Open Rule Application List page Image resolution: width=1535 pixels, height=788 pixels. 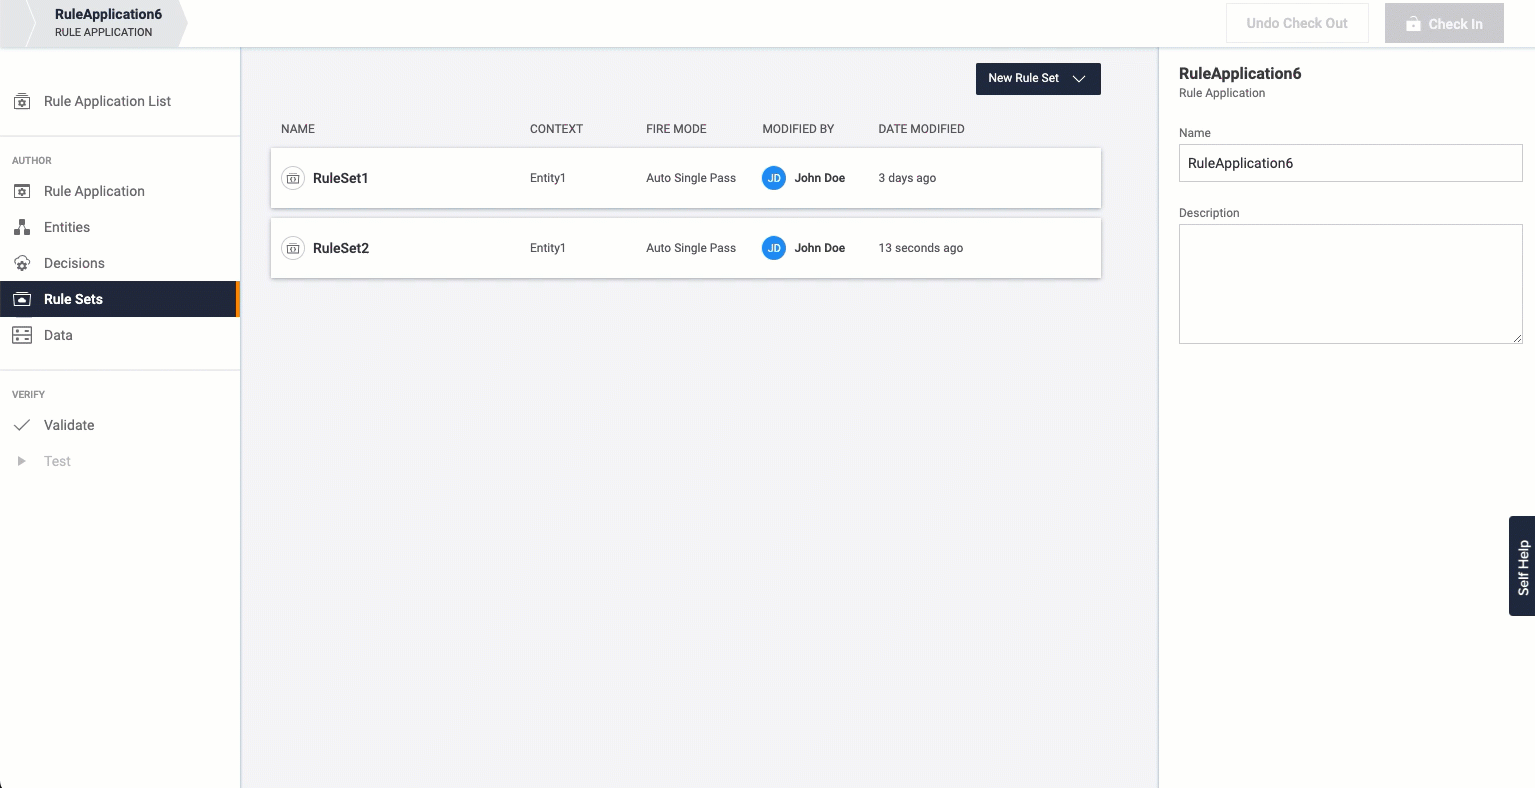pyautogui.click(x=107, y=101)
